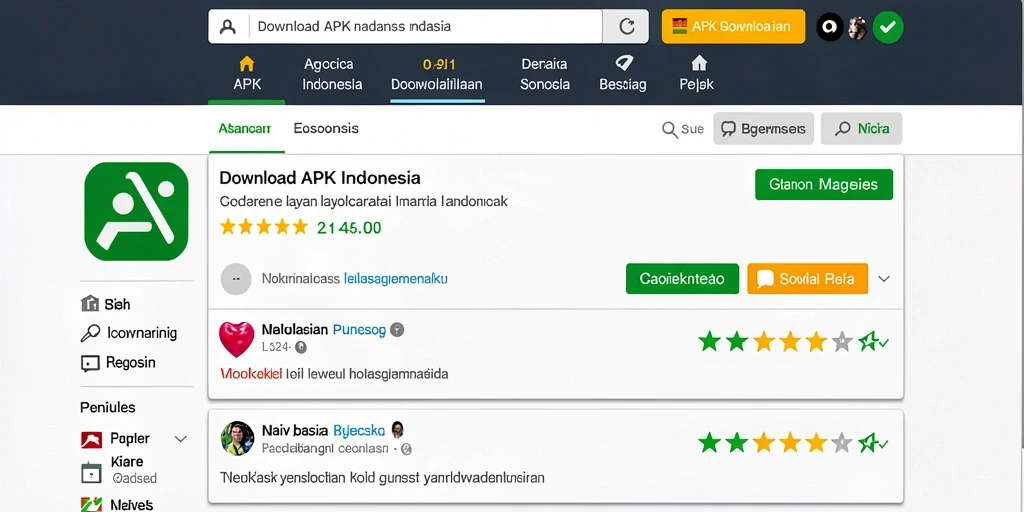Click the black circle icon in header
The width and height of the screenshot is (1024, 512).
tap(829, 27)
